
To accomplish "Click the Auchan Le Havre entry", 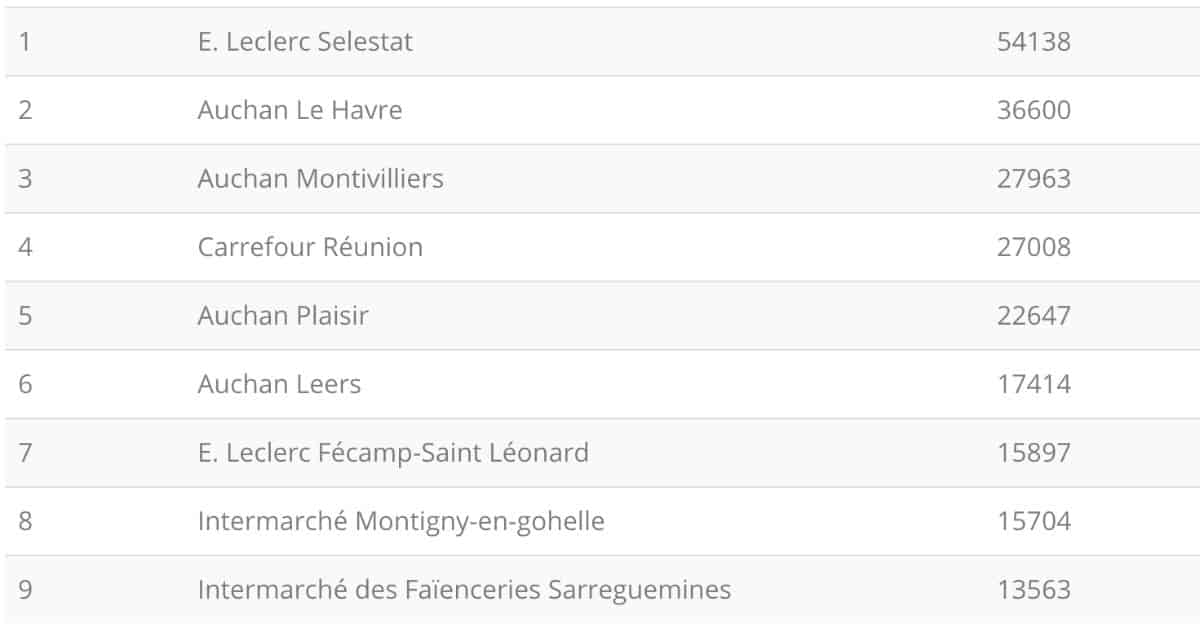I will 300,110.
